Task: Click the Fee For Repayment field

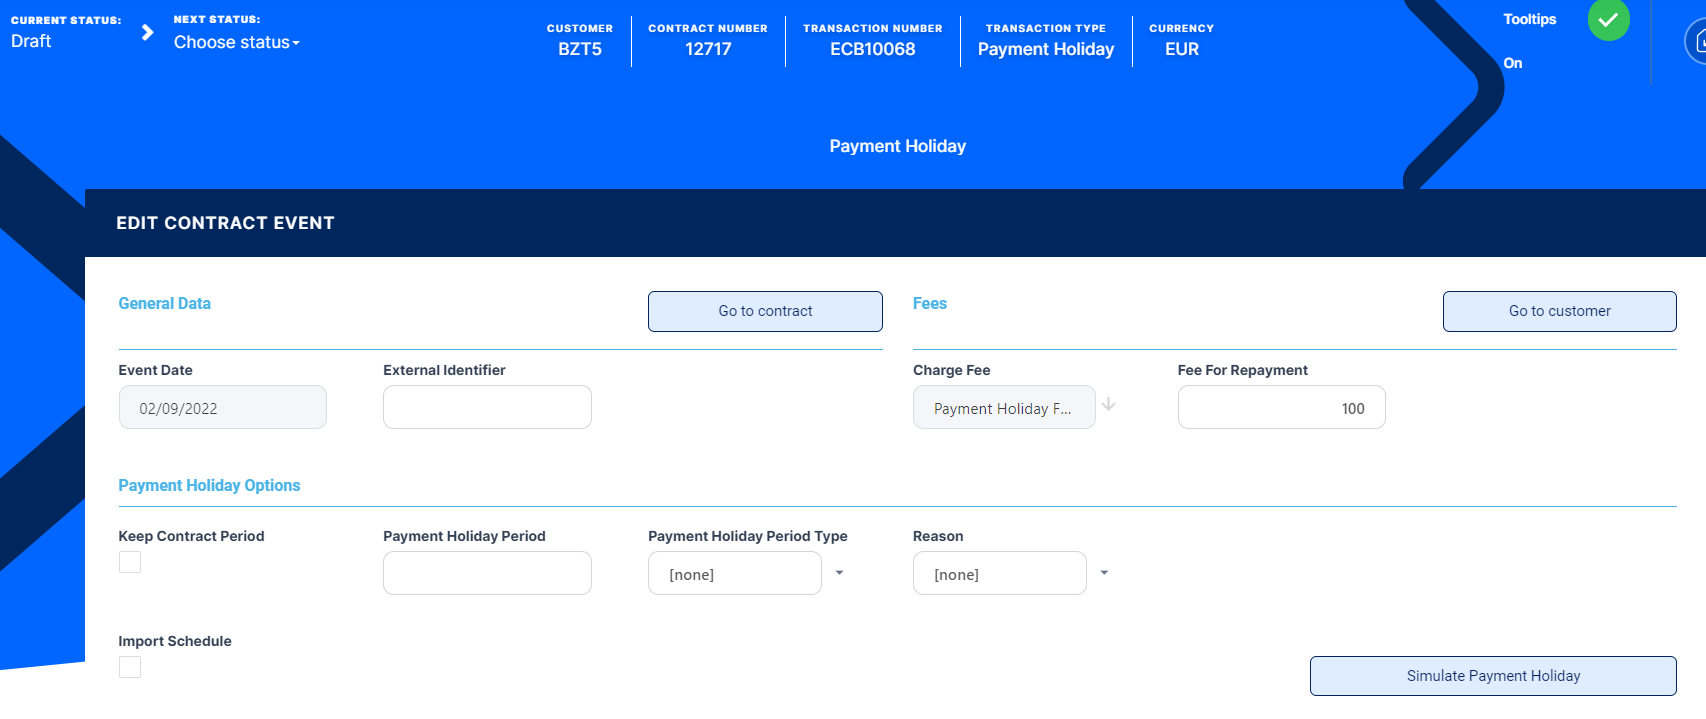Action: pyautogui.click(x=1281, y=407)
